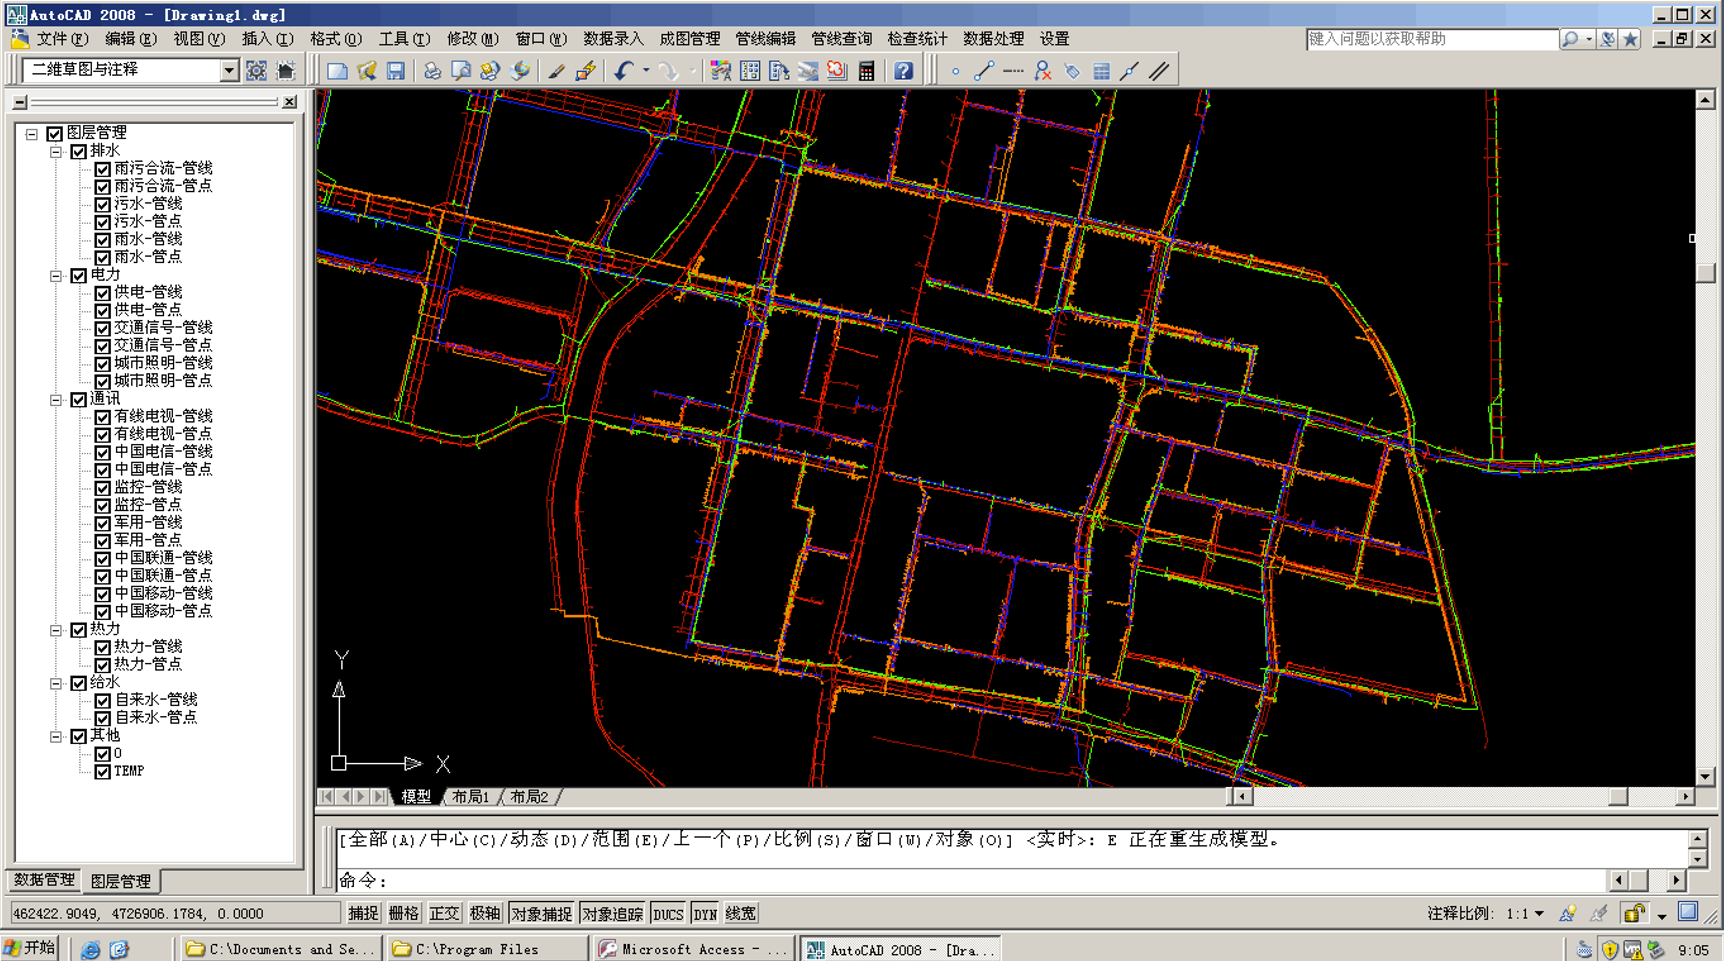Click the Communication Center satellite icon

point(1607,39)
